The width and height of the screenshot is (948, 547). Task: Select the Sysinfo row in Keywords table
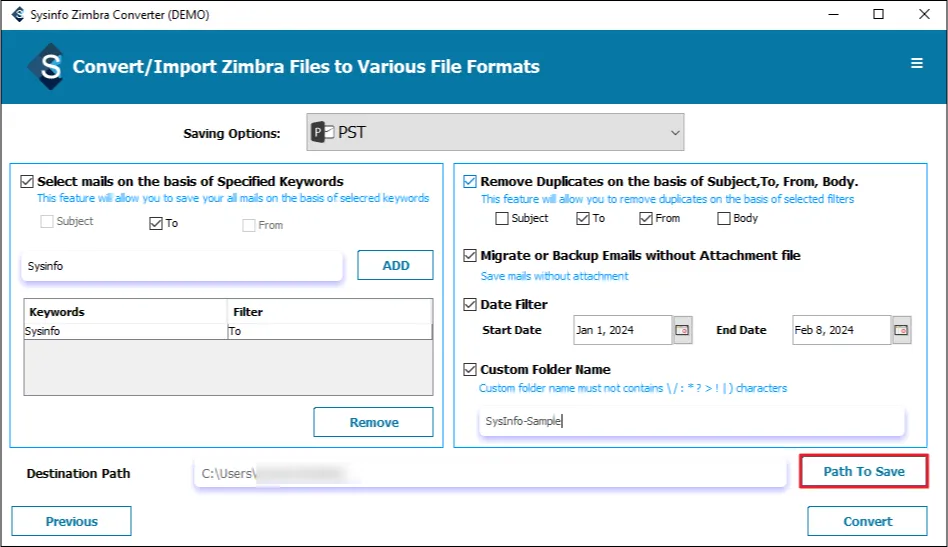(126, 331)
